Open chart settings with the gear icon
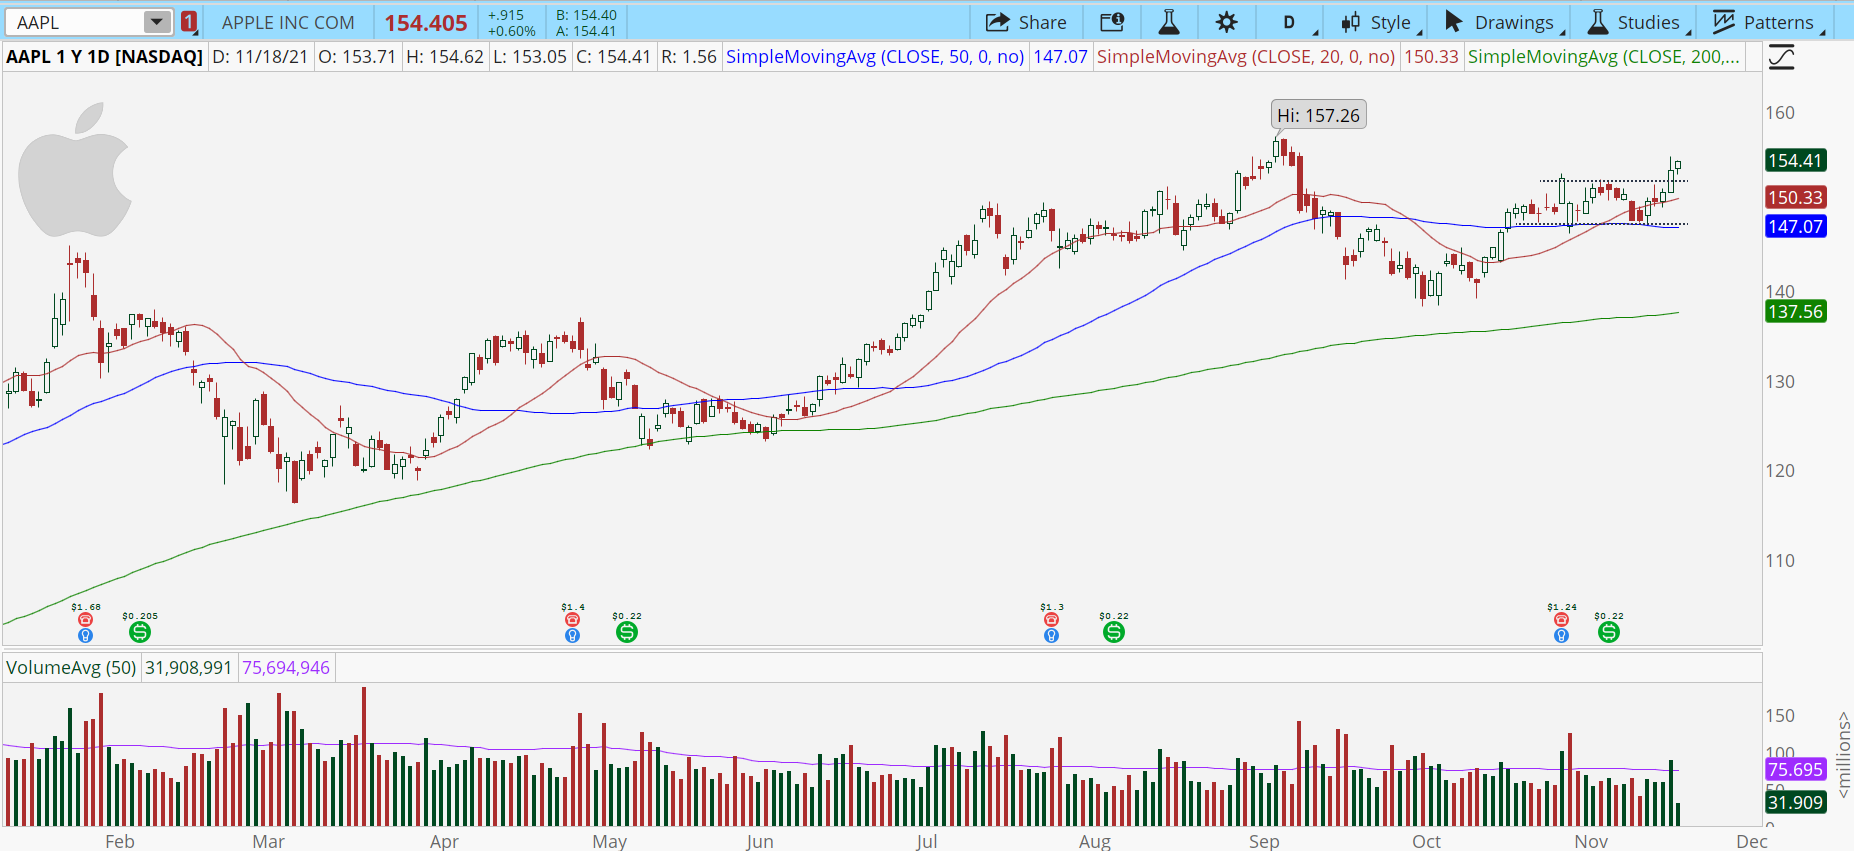 pyautogui.click(x=1227, y=22)
